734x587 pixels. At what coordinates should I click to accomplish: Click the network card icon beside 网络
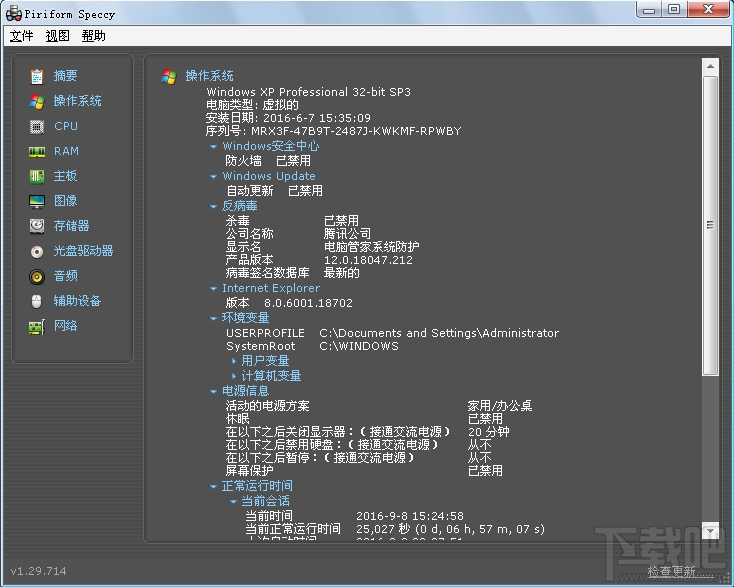(37, 326)
